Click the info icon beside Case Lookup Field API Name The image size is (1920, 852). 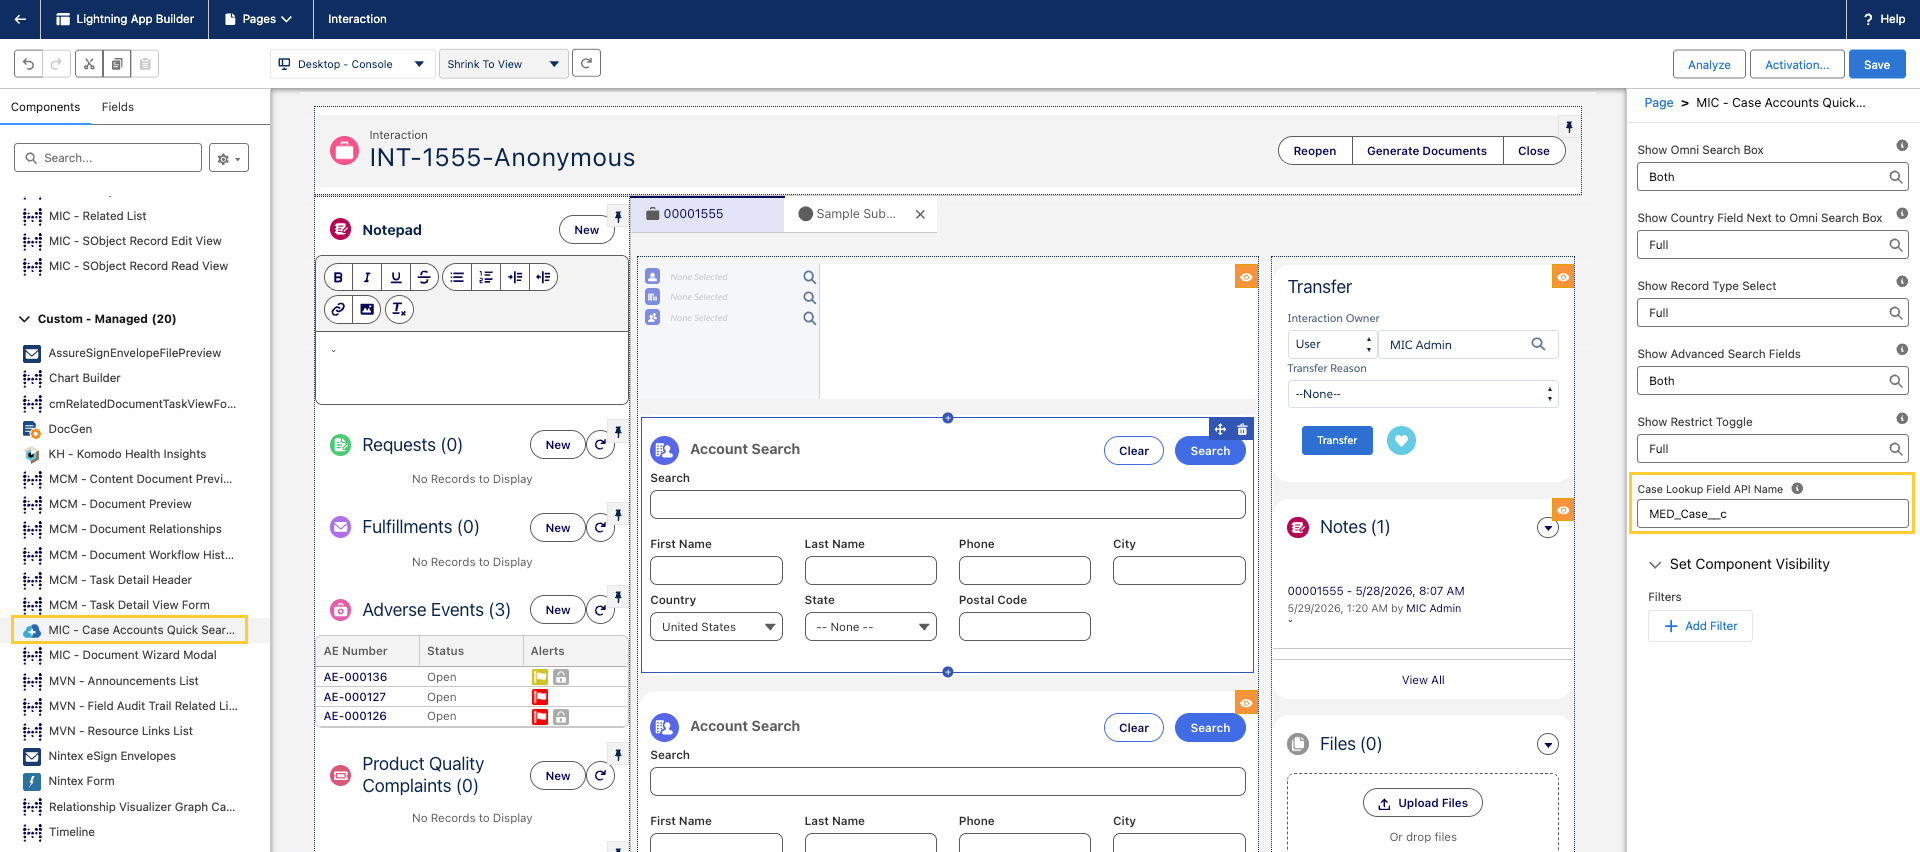tap(1797, 489)
